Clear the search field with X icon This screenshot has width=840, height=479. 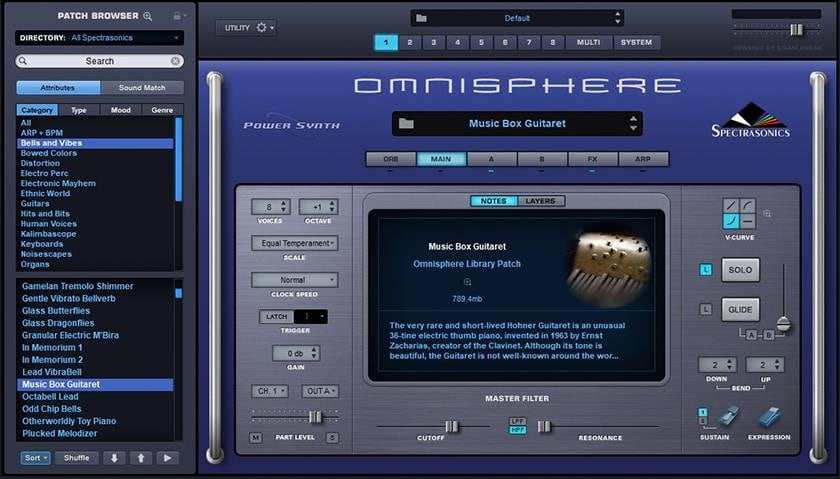tap(175, 61)
